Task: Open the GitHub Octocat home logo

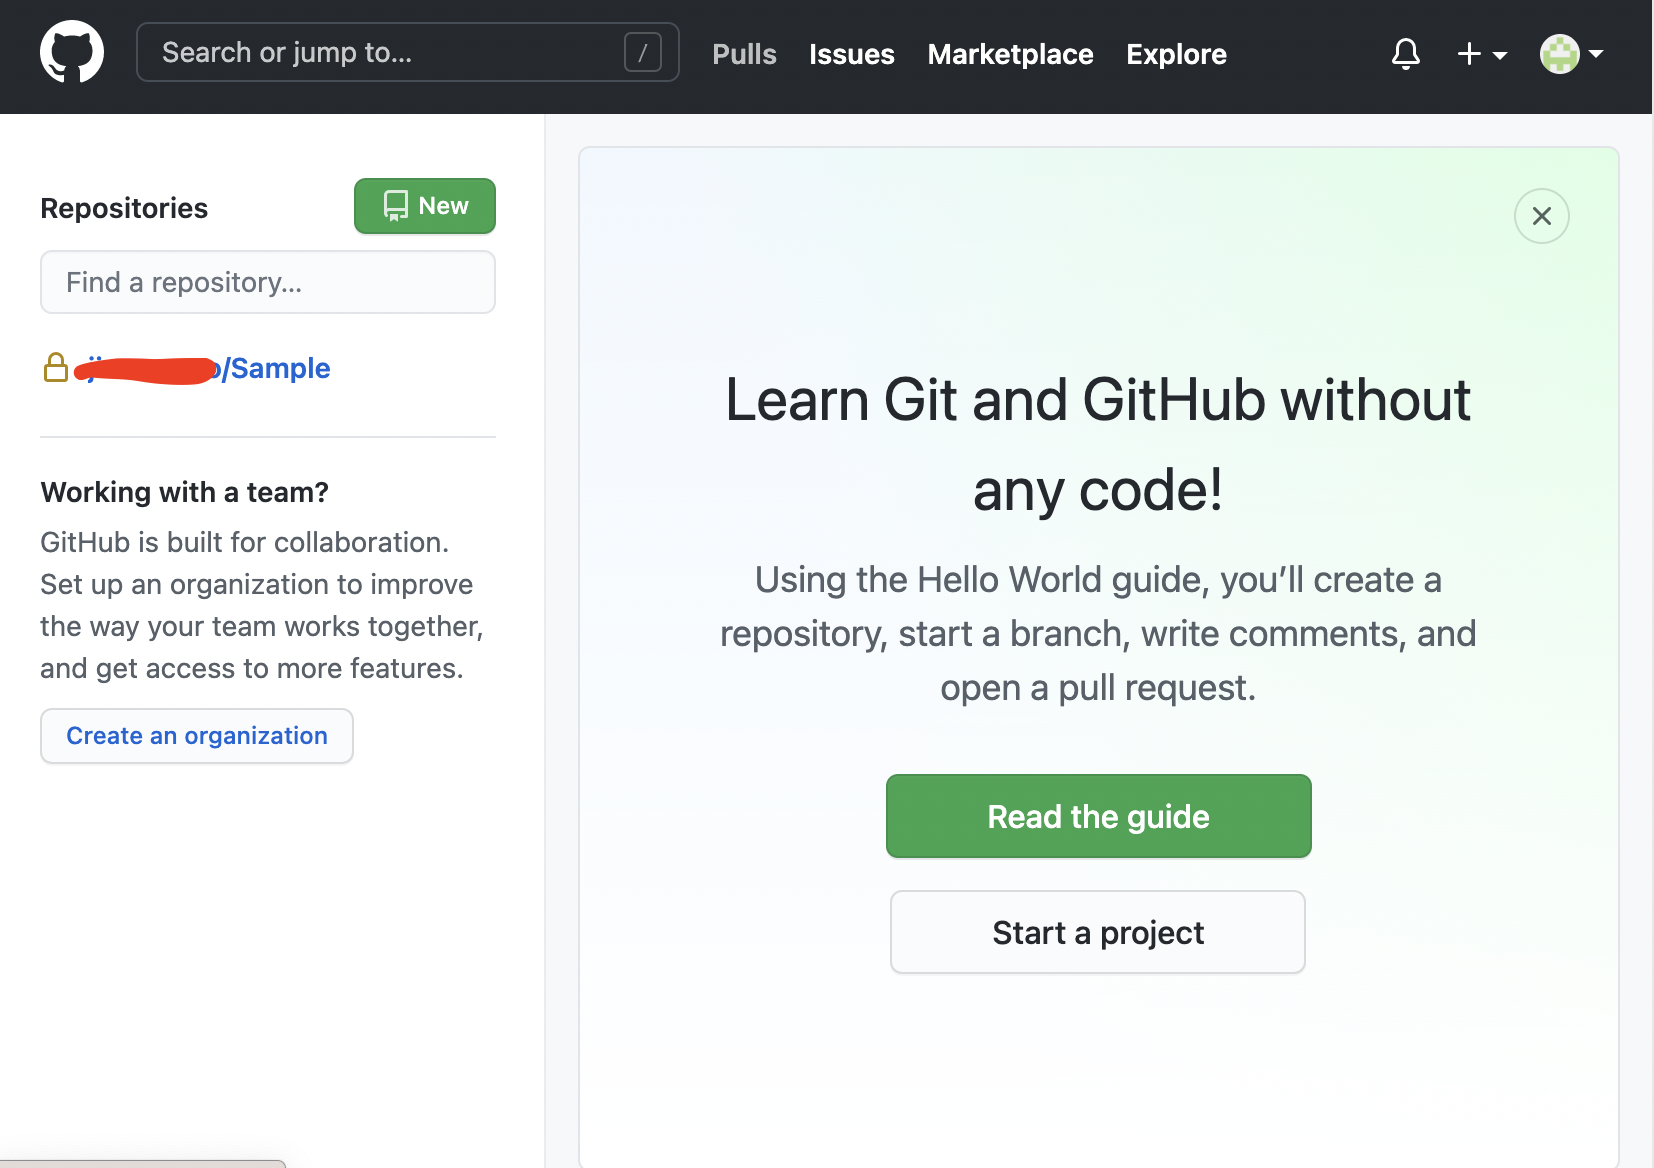Action: coord(72,52)
